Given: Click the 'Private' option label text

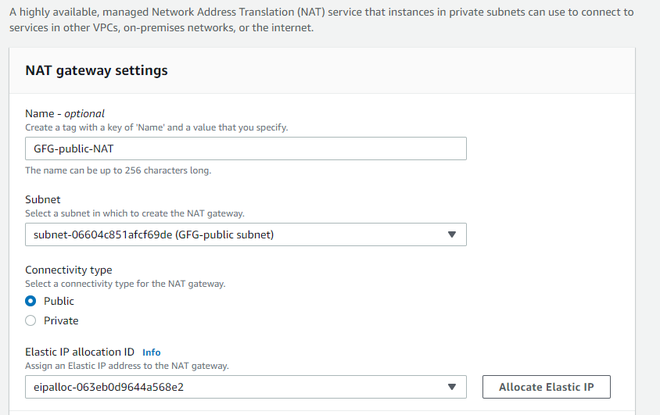Looking at the screenshot, I should (x=61, y=321).
